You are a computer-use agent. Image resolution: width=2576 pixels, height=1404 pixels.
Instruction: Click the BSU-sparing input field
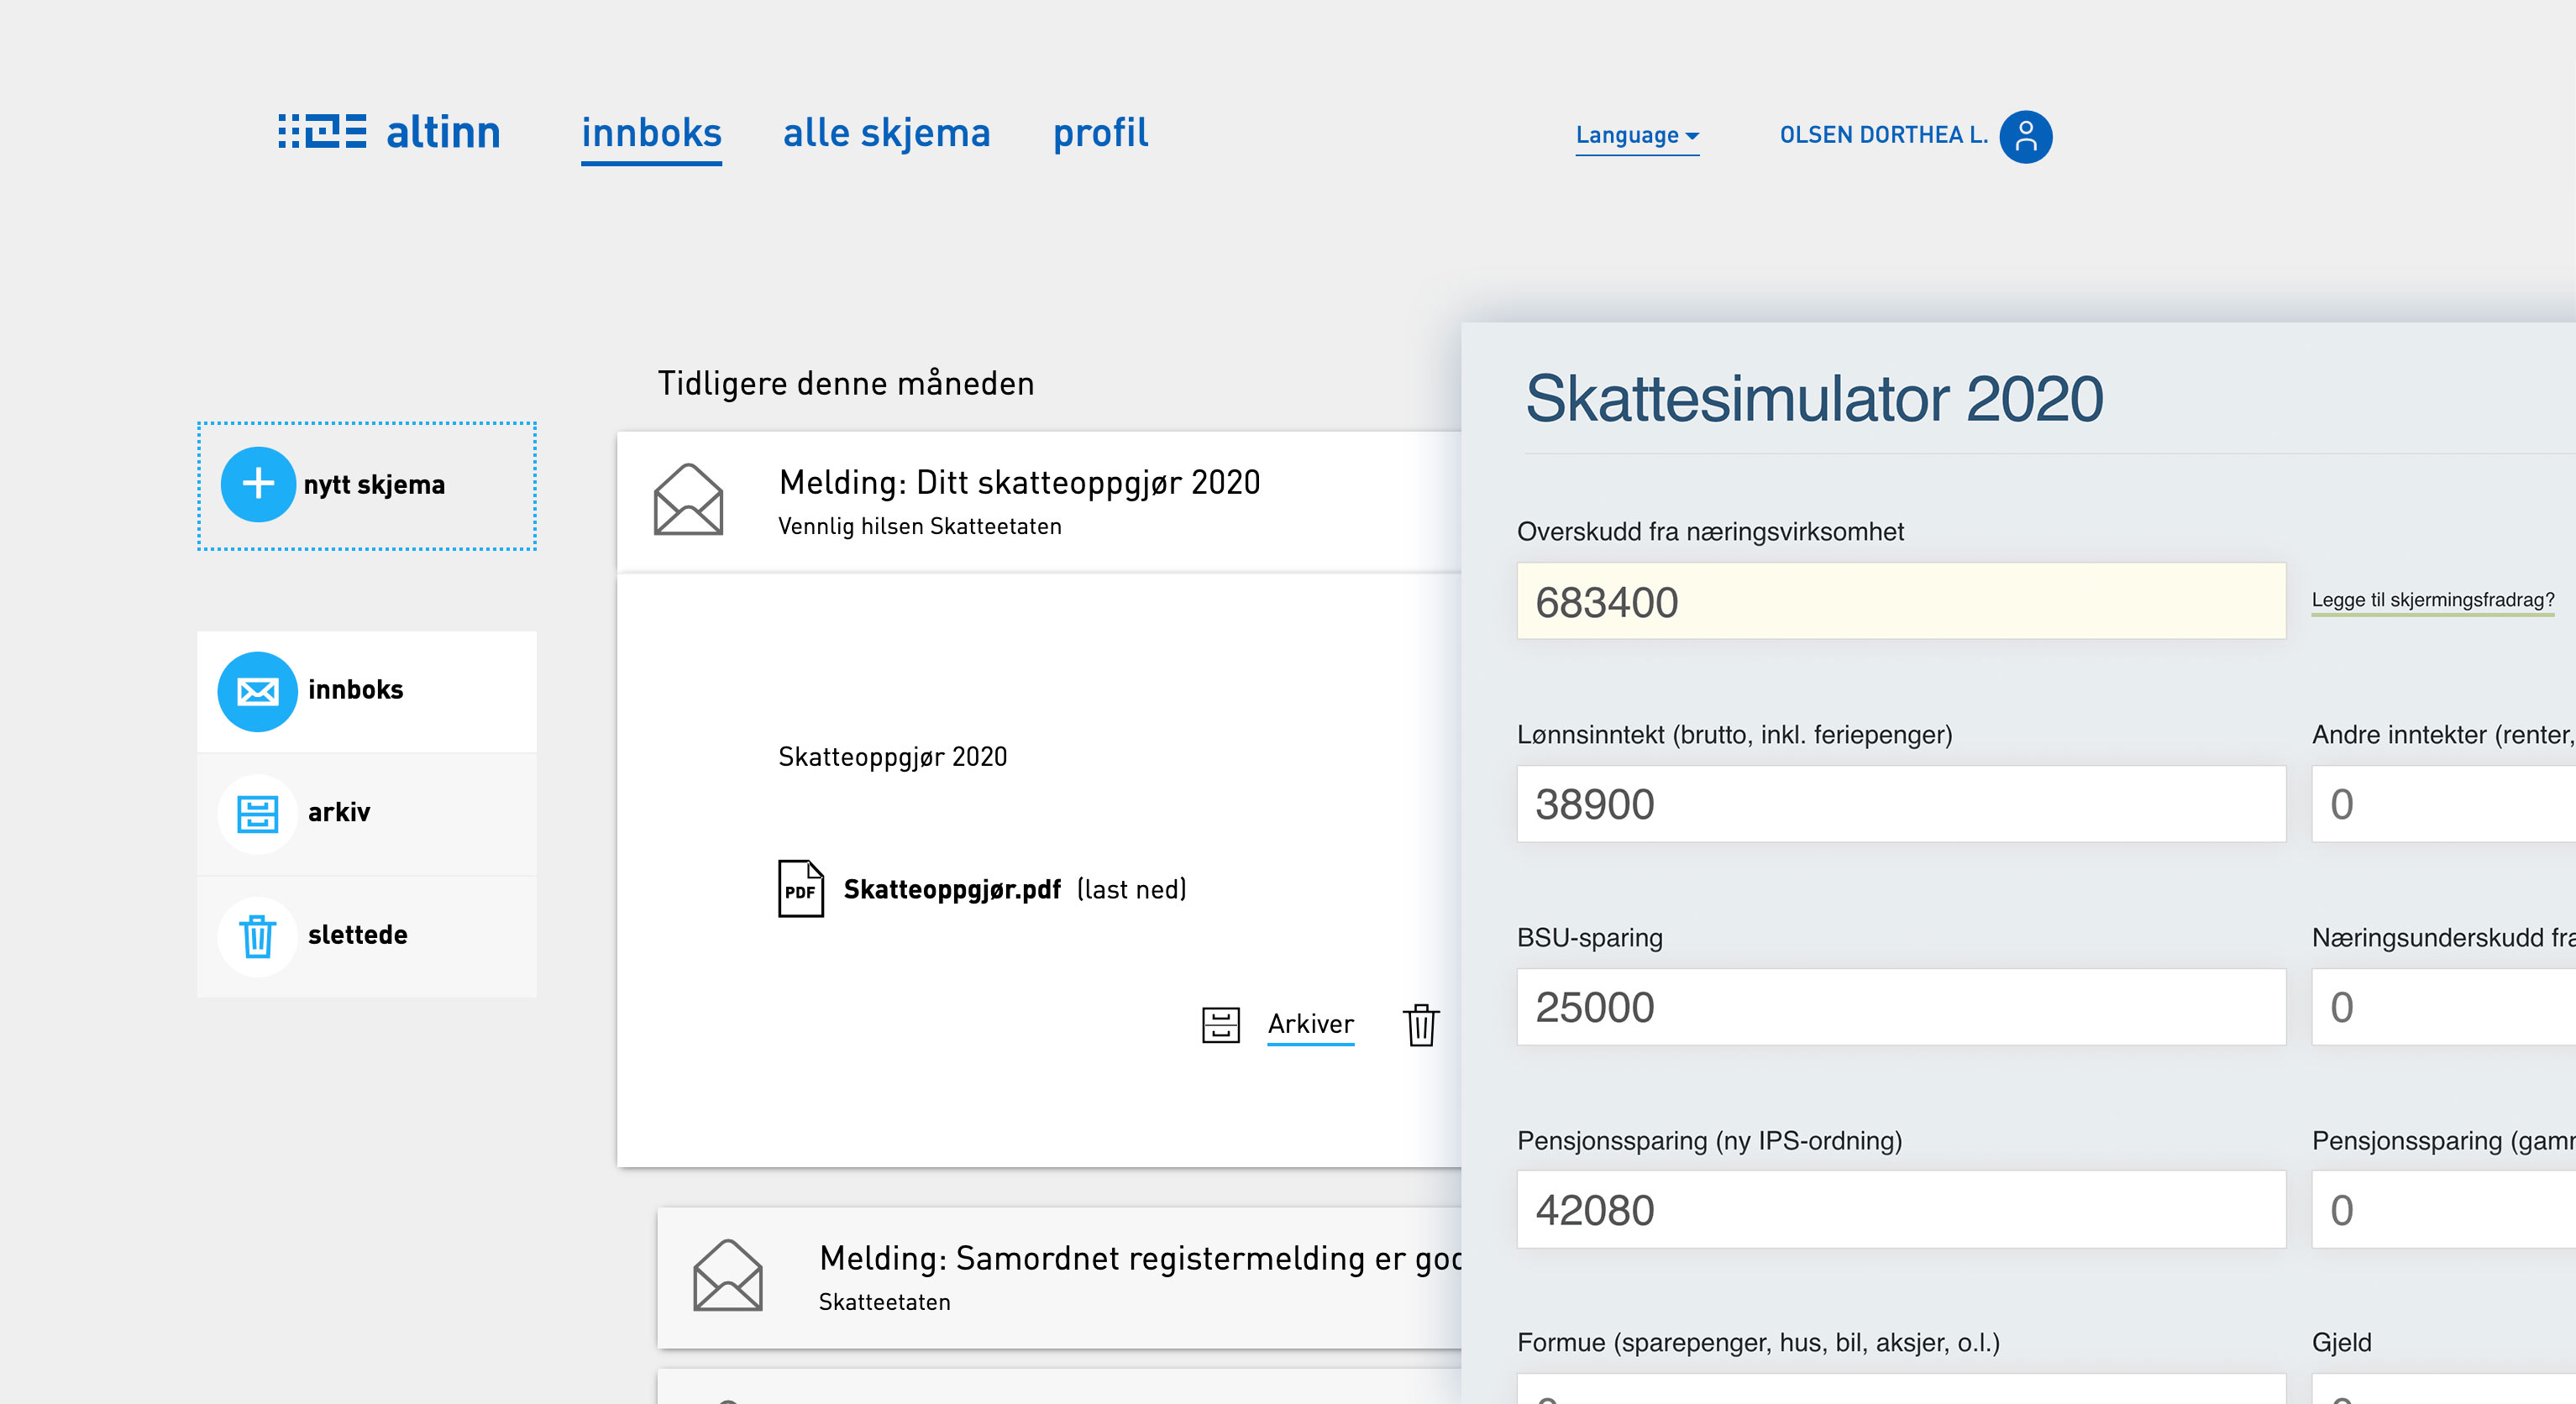coord(1900,1007)
